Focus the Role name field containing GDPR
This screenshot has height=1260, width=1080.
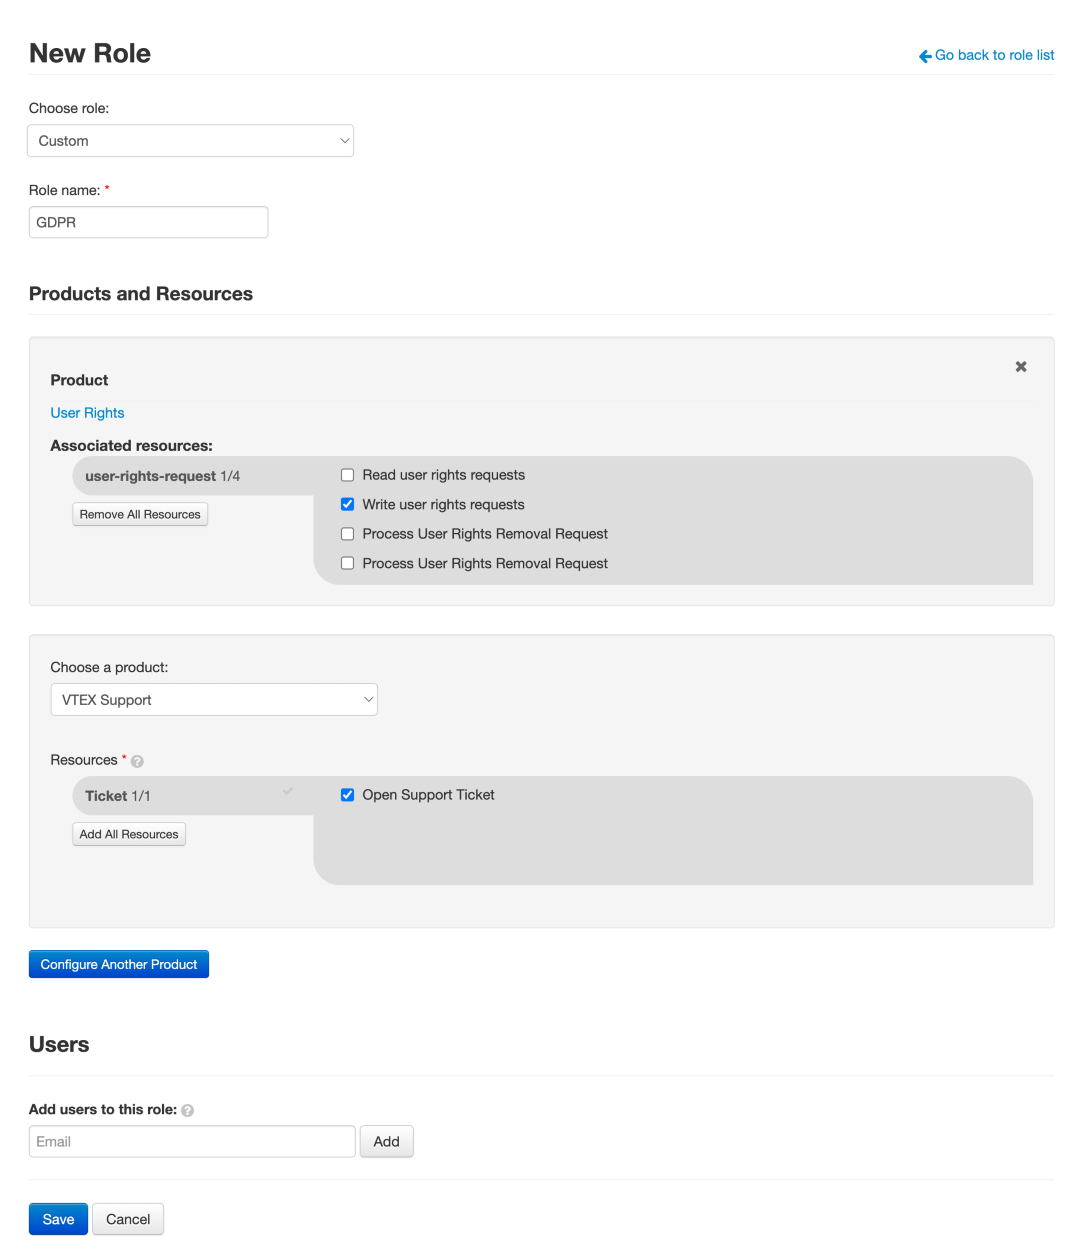(148, 222)
